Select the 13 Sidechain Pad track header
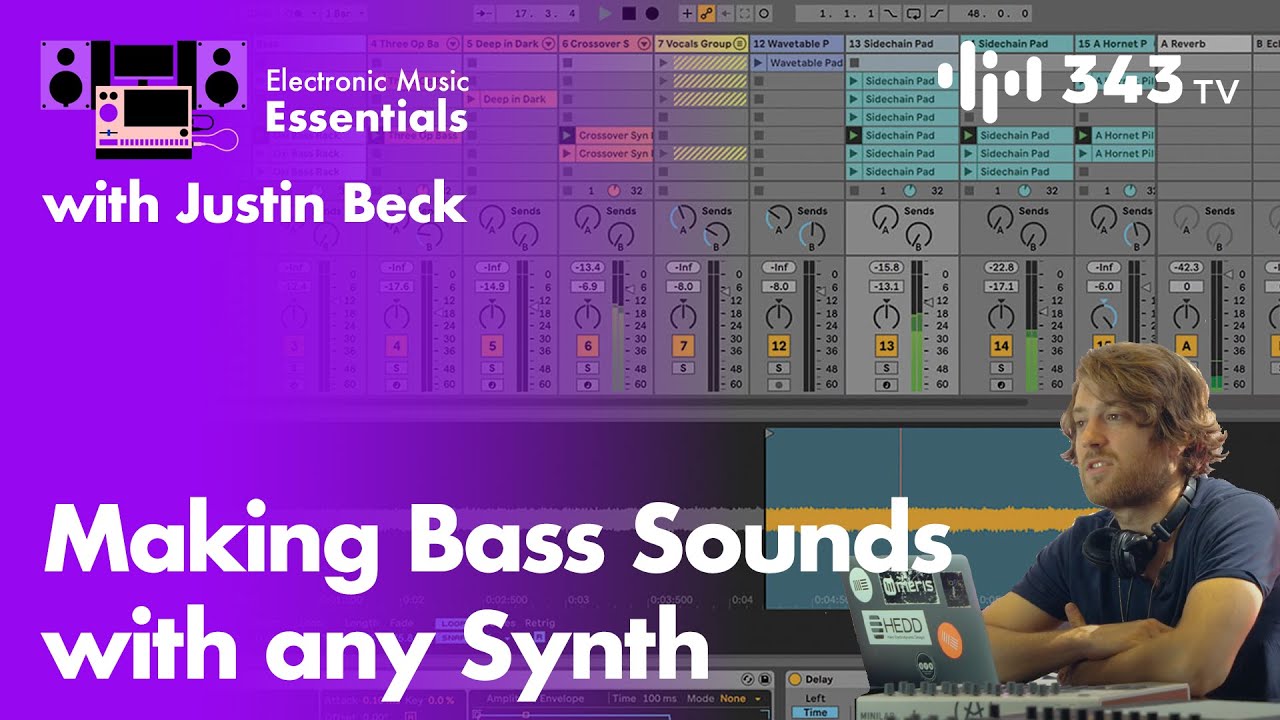 (x=902, y=44)
